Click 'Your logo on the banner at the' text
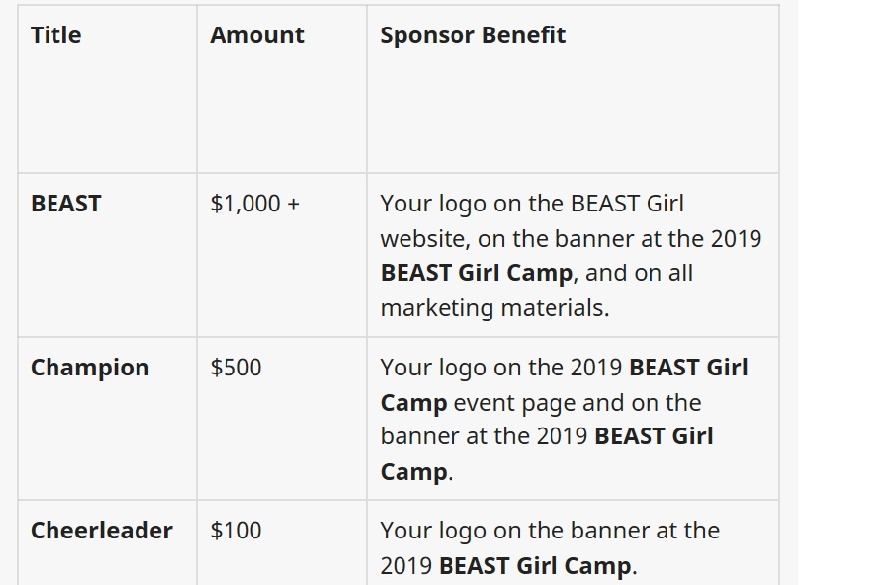878x585 pixels. click(550, 530)
